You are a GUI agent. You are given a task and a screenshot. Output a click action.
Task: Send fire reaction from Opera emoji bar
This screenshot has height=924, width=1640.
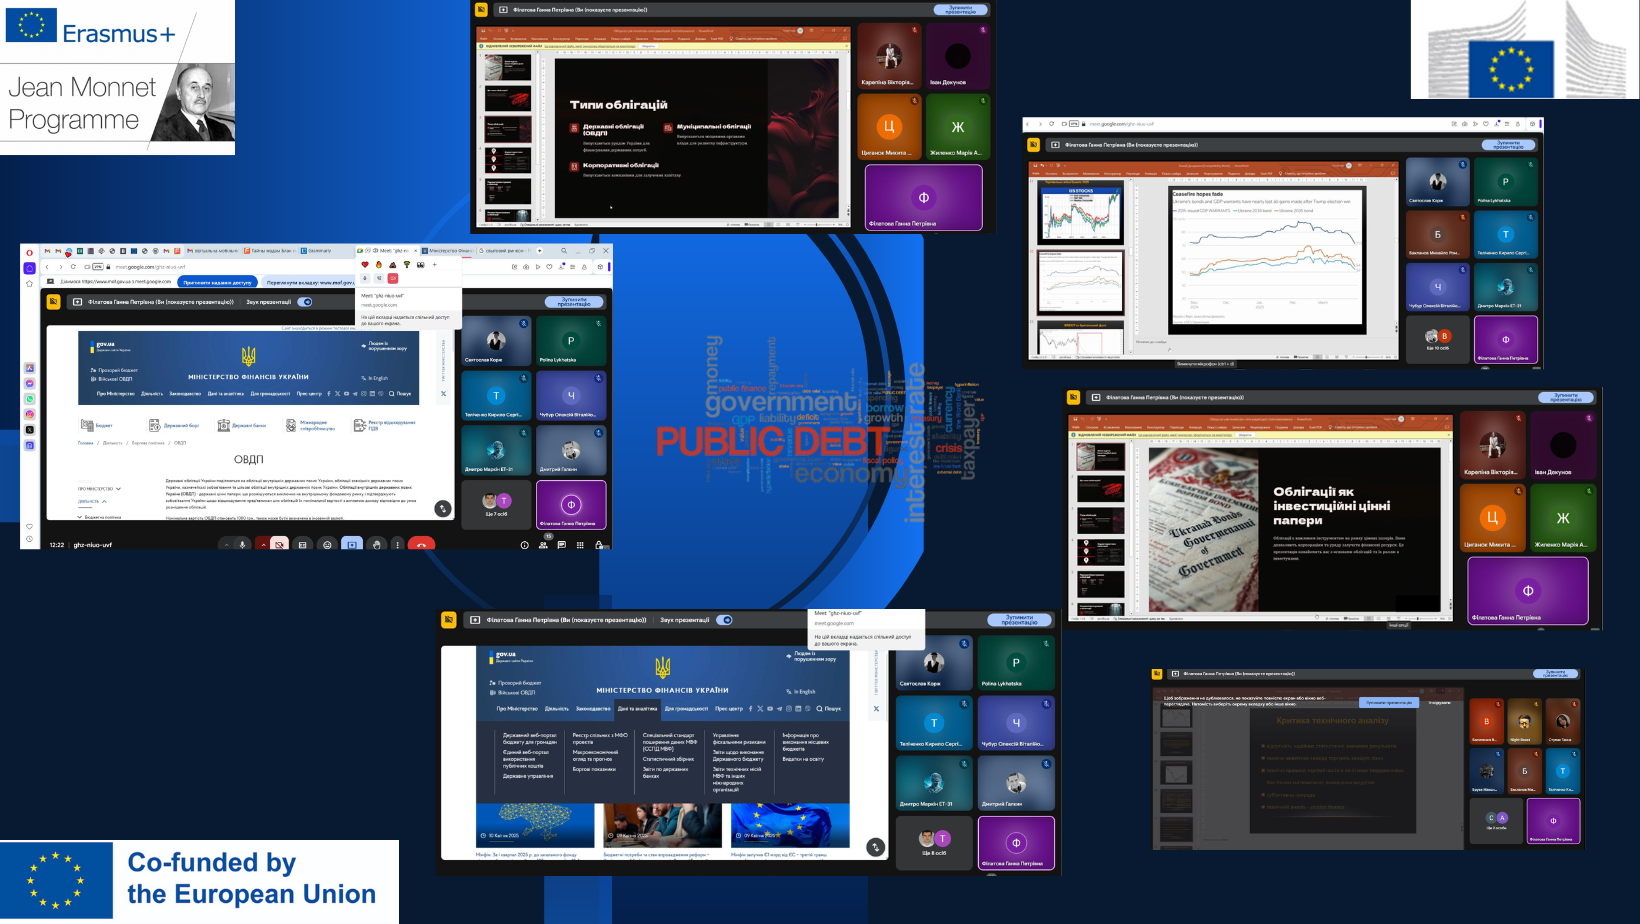tap(379, 265)
